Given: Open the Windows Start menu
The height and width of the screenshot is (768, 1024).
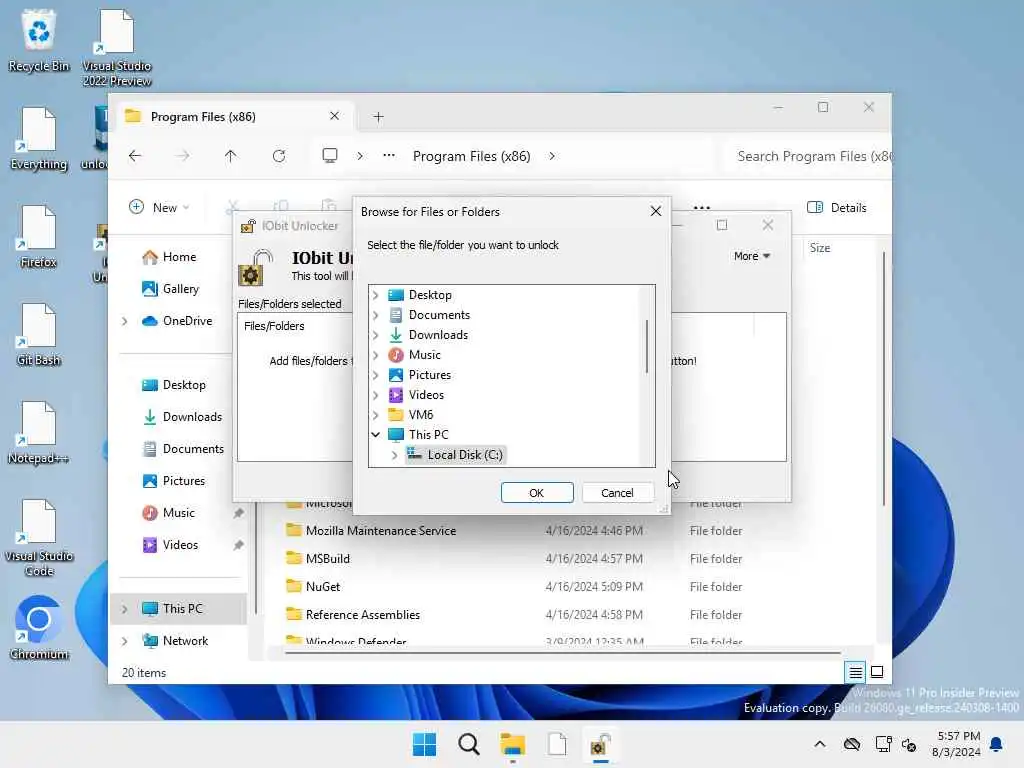Looking at the screenshot, I should pyautogui.click(x=424, y=744).
